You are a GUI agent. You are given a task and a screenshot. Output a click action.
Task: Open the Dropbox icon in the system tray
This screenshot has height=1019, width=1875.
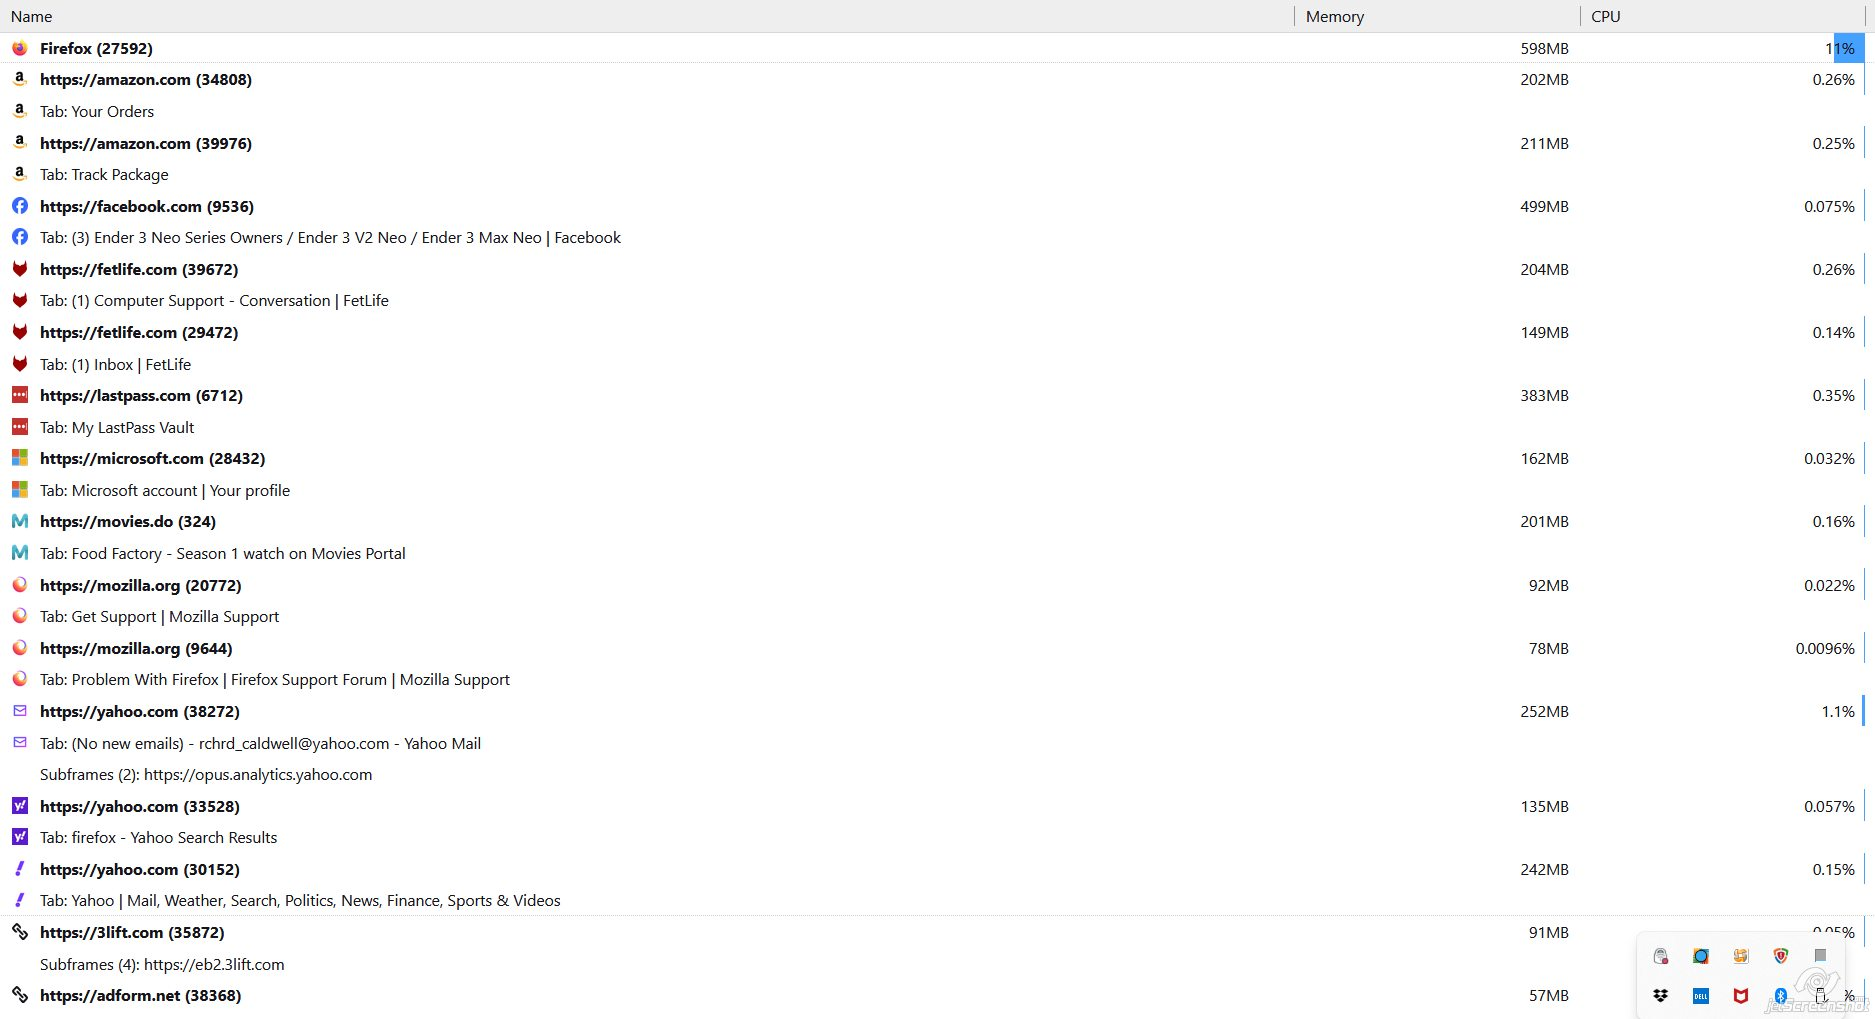pyautogui.click(x=1661, y=995)
